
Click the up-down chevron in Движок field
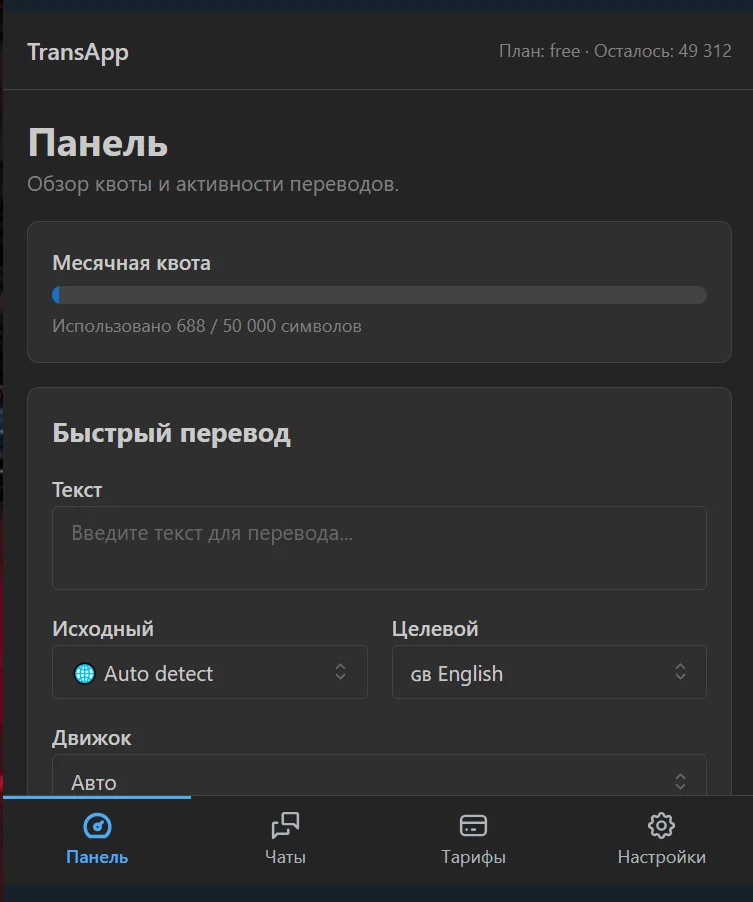681,782
